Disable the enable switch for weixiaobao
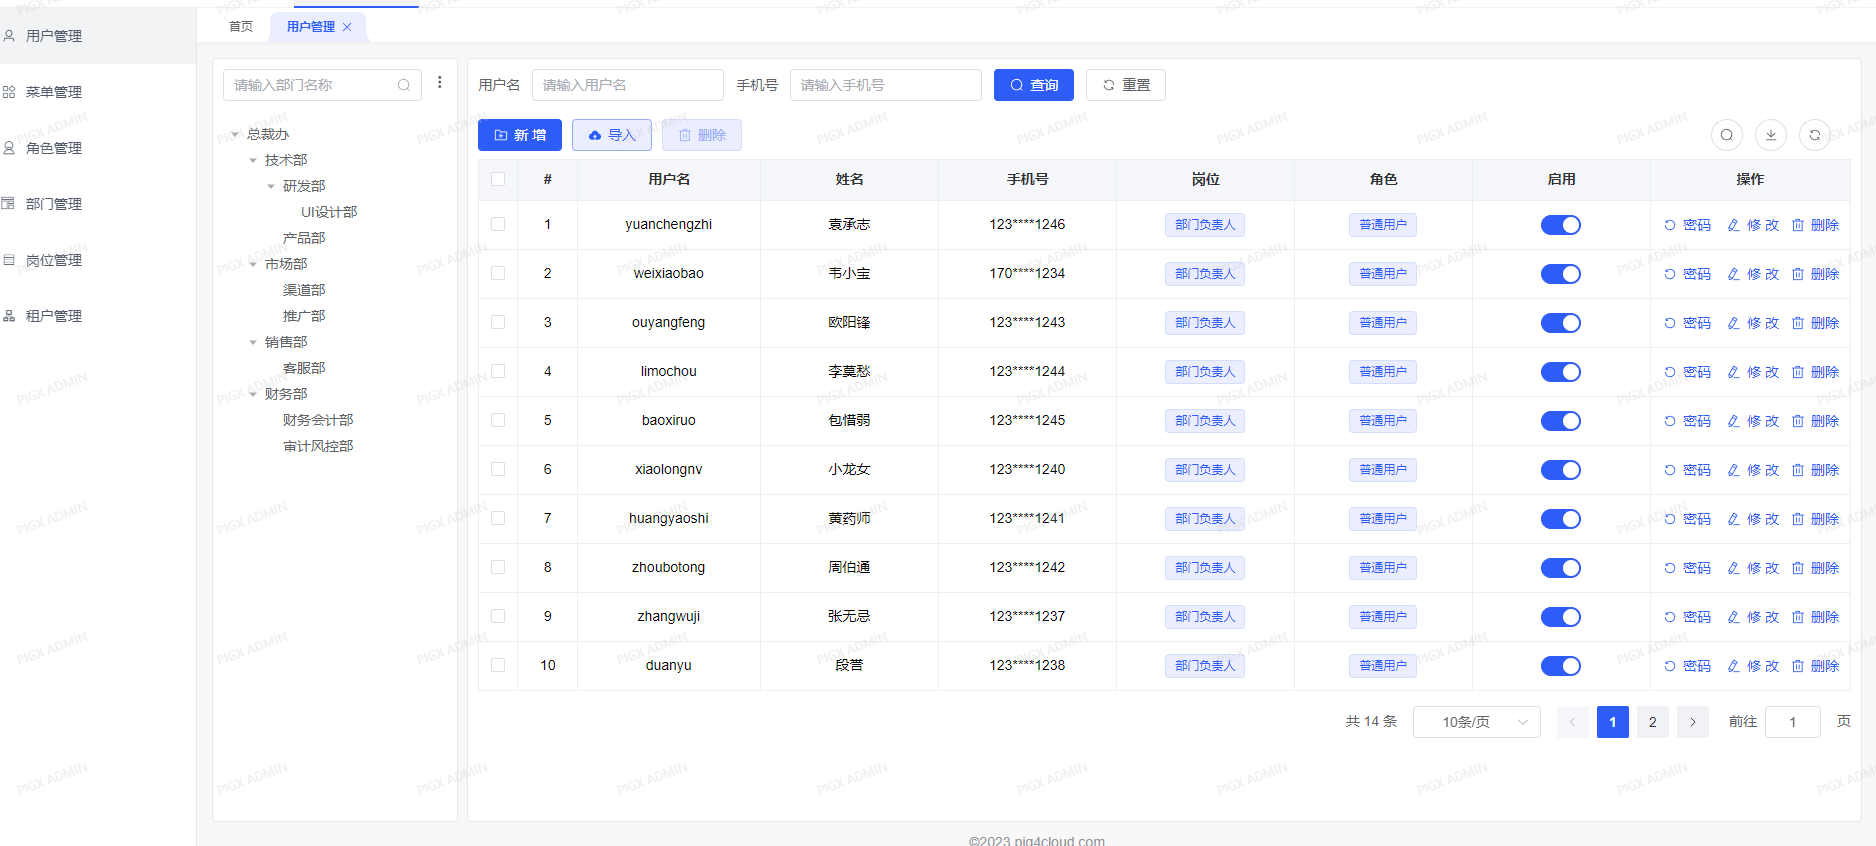 1560,274
